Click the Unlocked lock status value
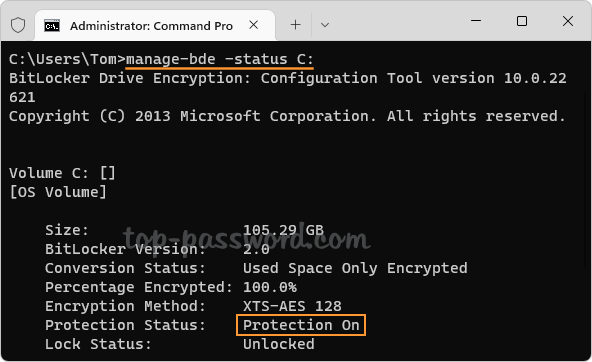The height and width of the screenshot is (362, 592). click(279, 344)
